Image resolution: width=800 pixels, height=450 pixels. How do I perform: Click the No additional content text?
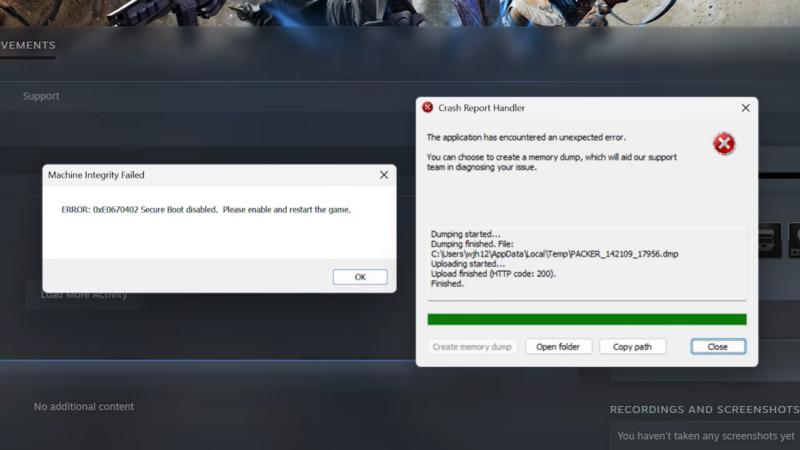coord(84,407)
